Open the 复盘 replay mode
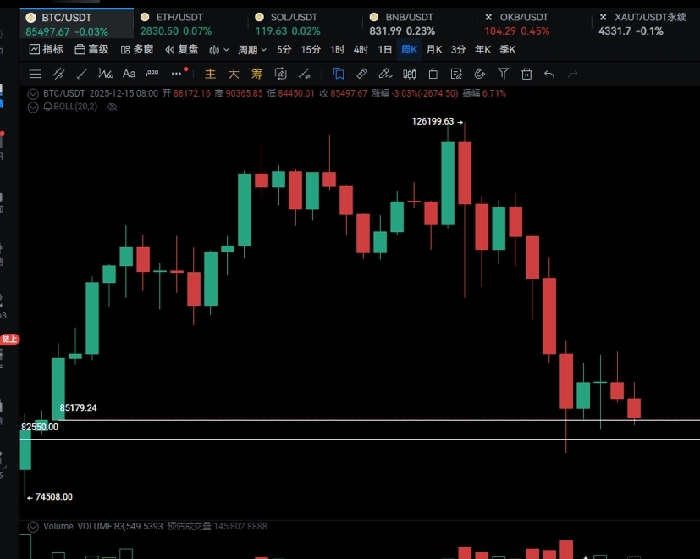The height and width of the screenshot is (559, 700). pos(180,49)
